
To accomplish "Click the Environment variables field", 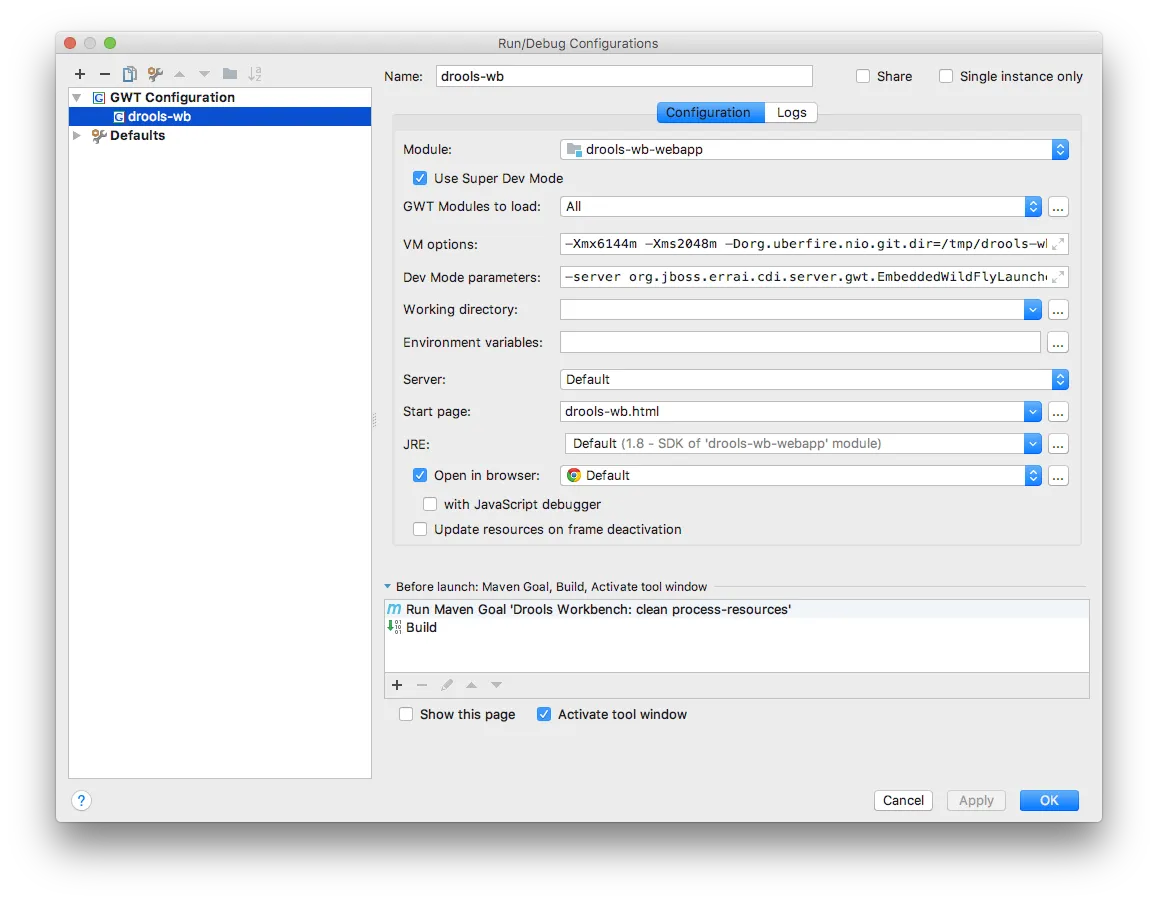I will point(801,343).
